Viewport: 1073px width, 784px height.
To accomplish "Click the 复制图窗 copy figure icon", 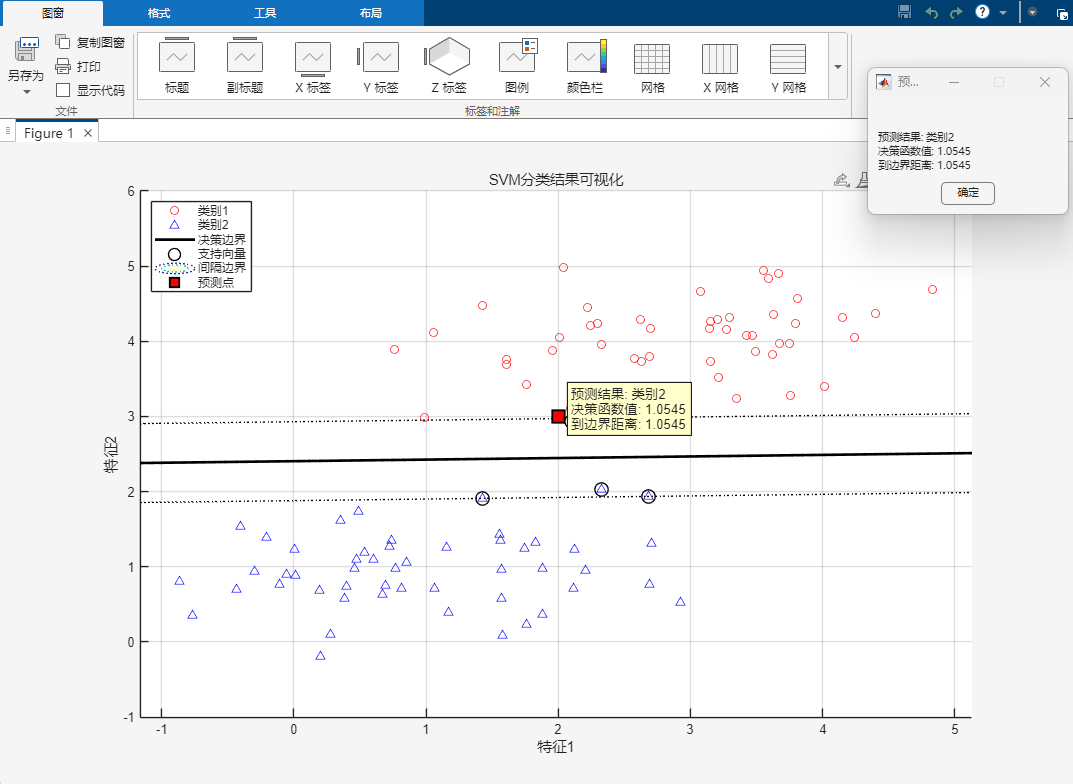I will (x=63, y=42).
